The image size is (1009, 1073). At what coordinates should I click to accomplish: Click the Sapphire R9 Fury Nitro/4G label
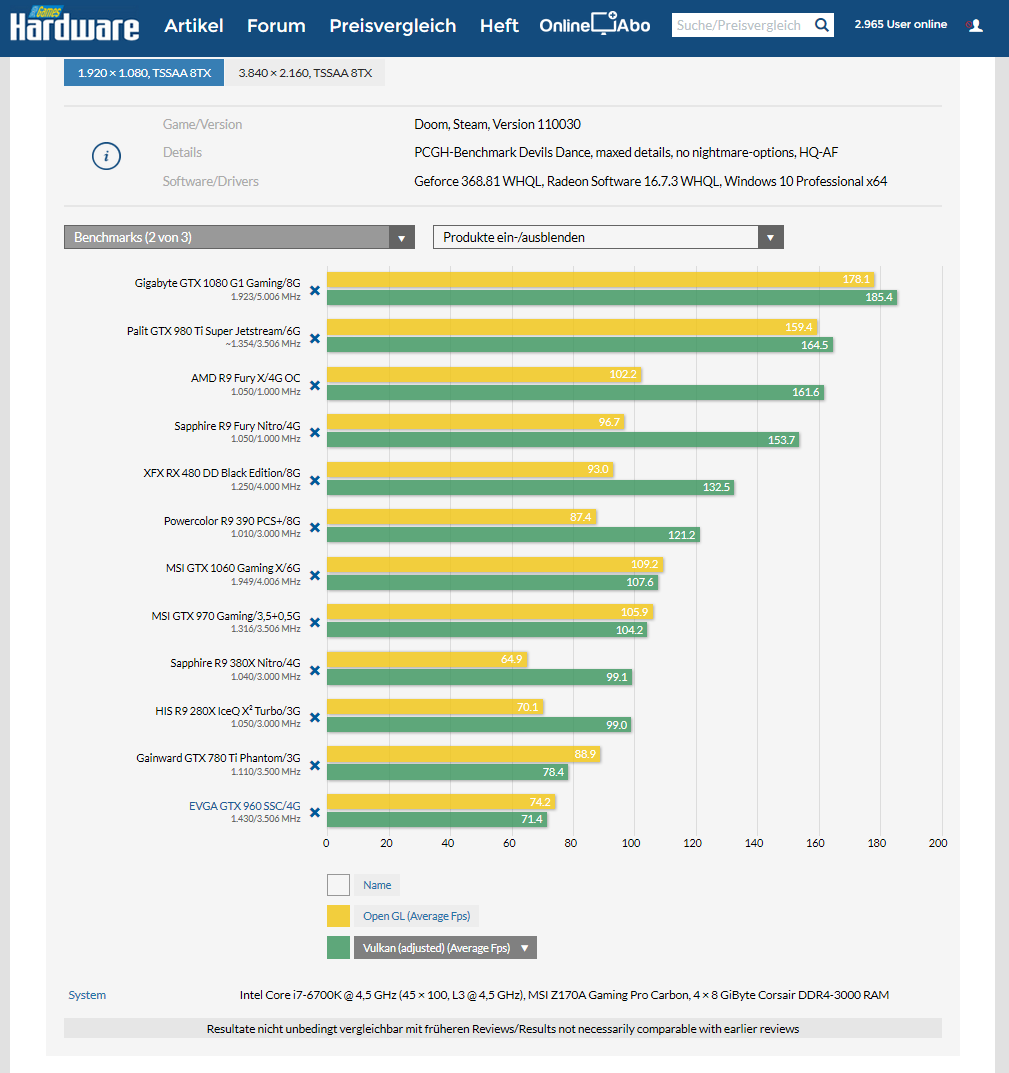(x=238, y=426)
